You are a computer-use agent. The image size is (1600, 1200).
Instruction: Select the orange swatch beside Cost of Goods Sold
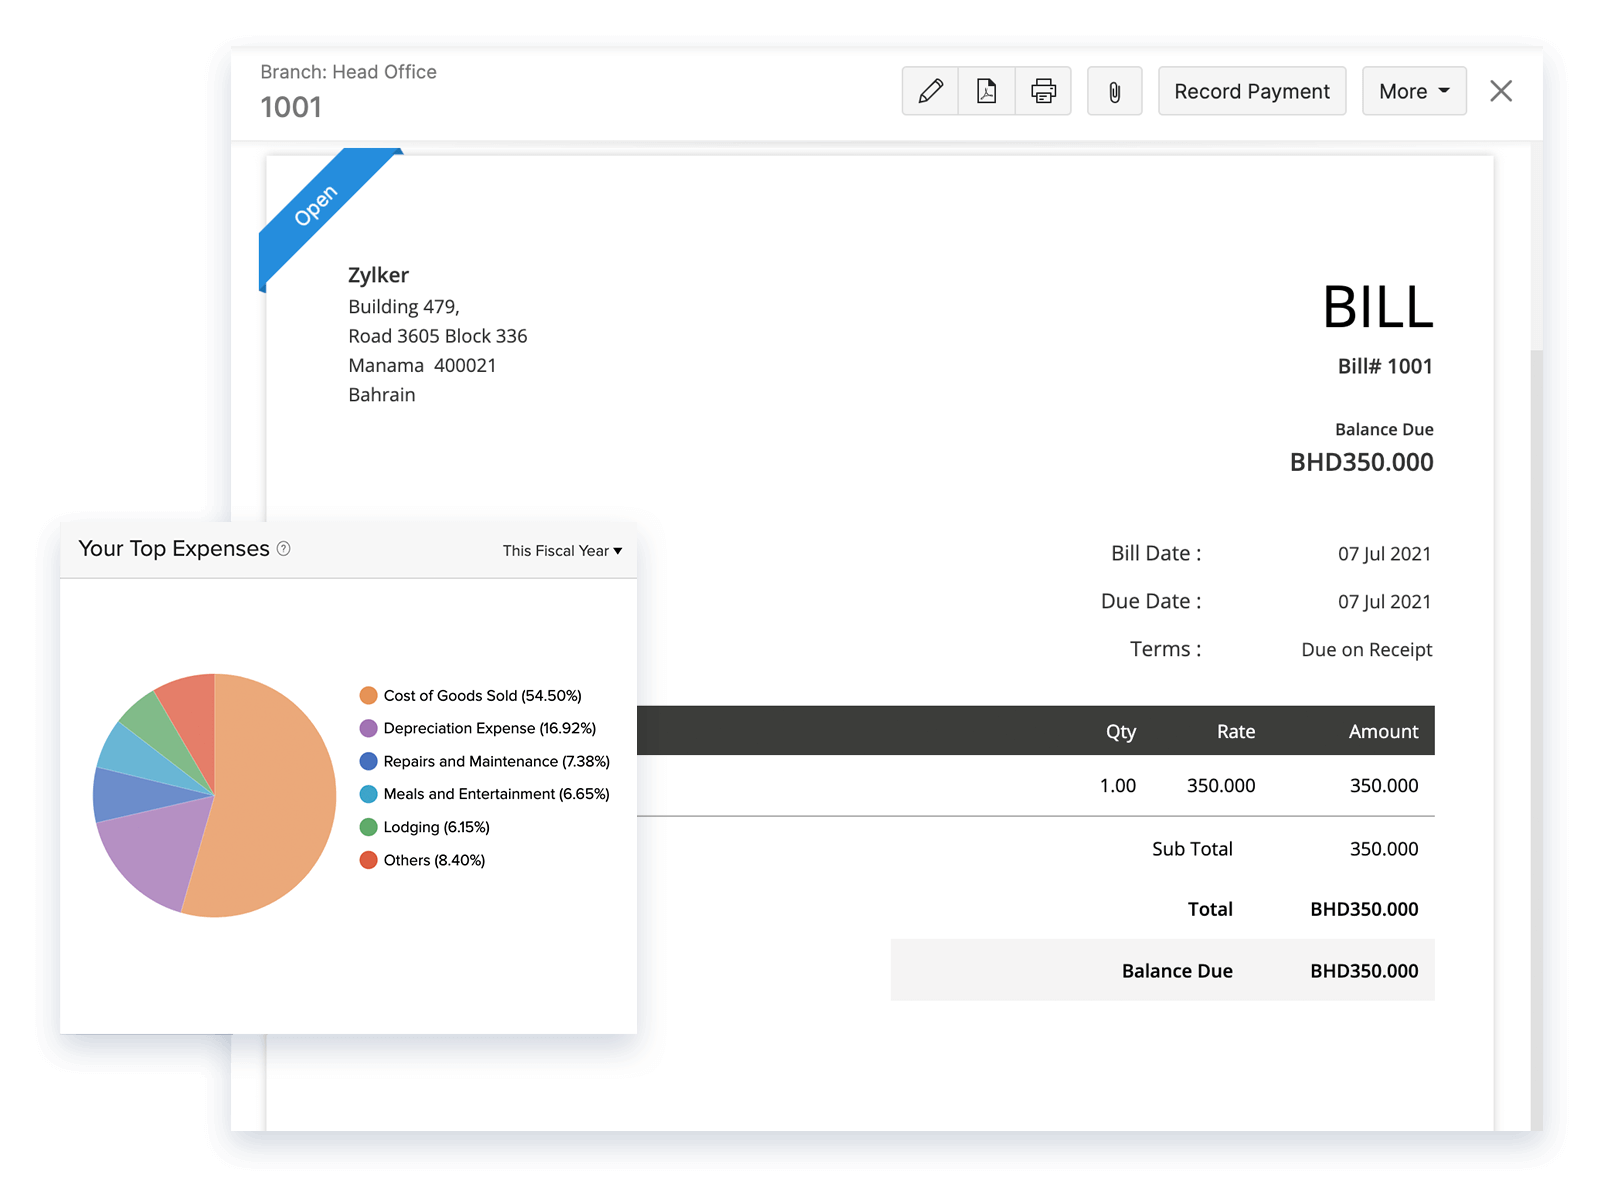point(368,694)
